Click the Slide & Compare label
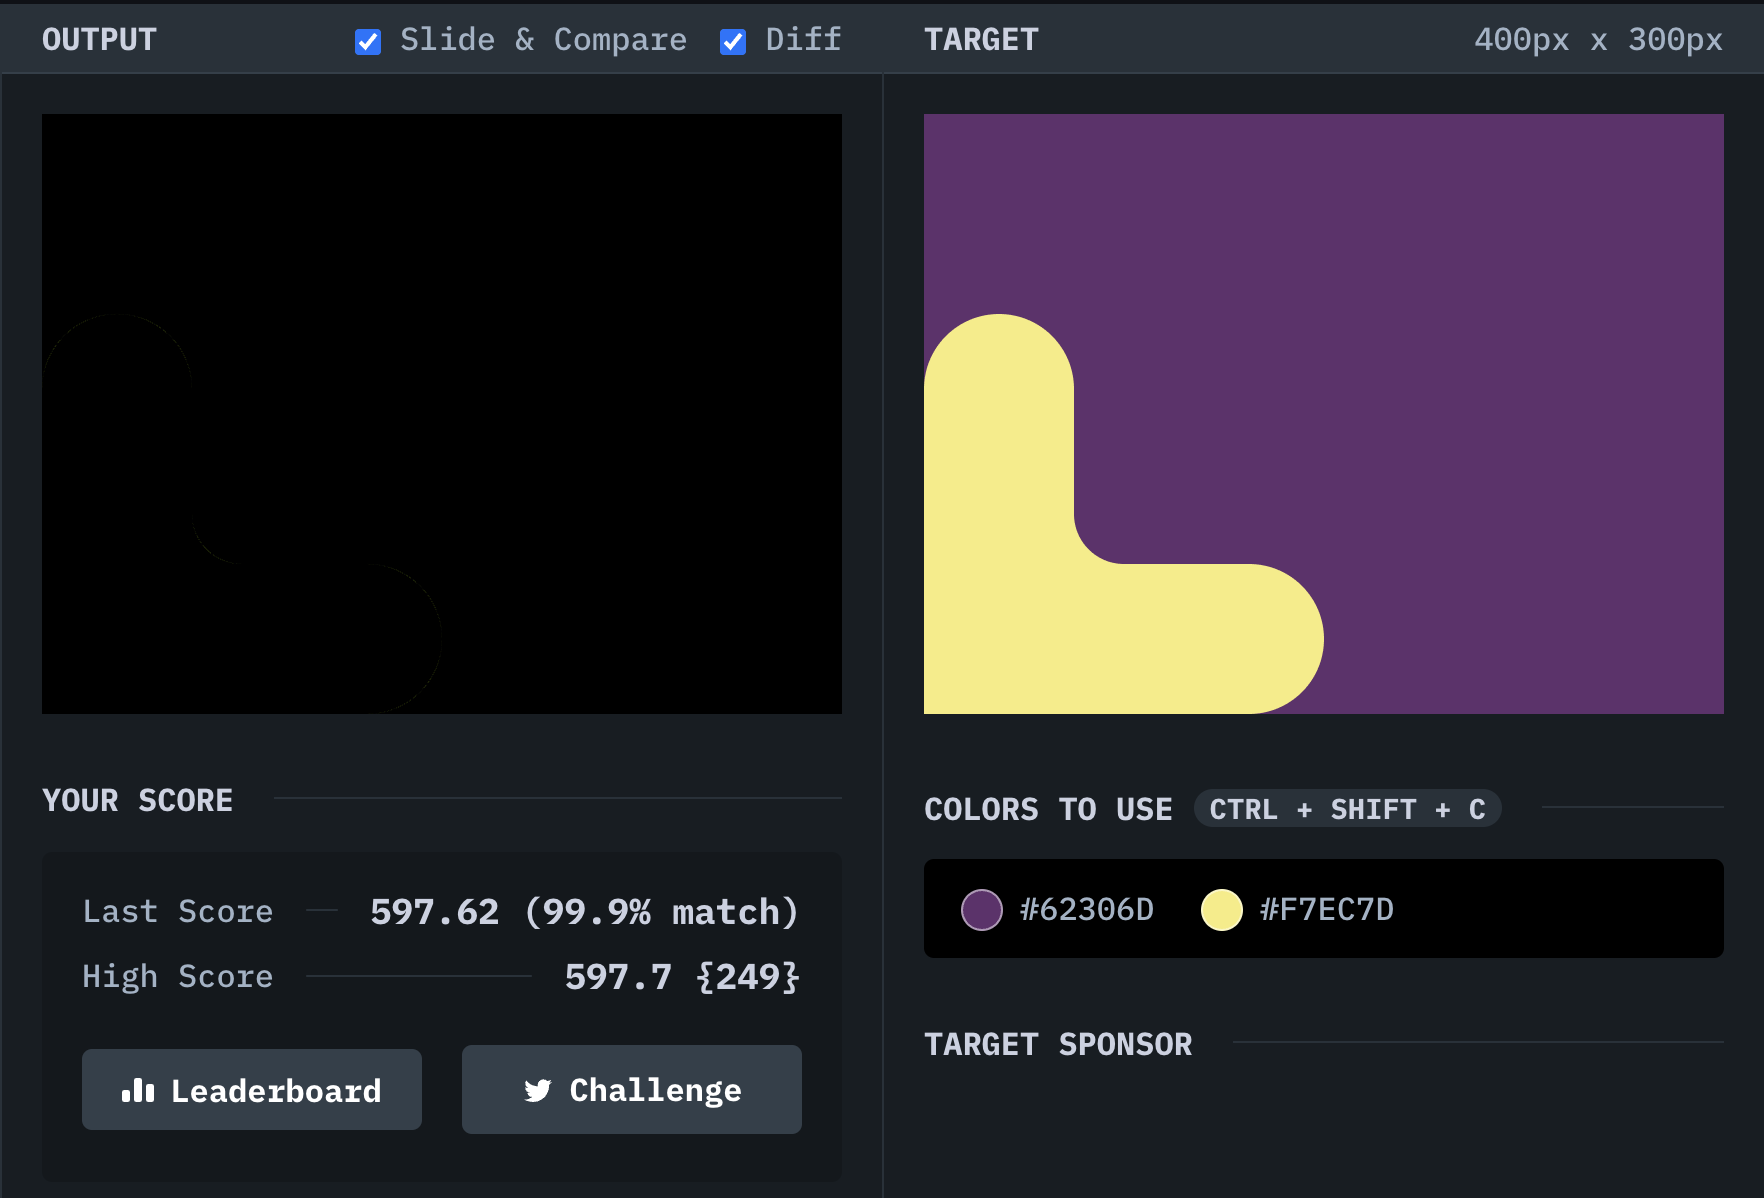 [543, 40]
